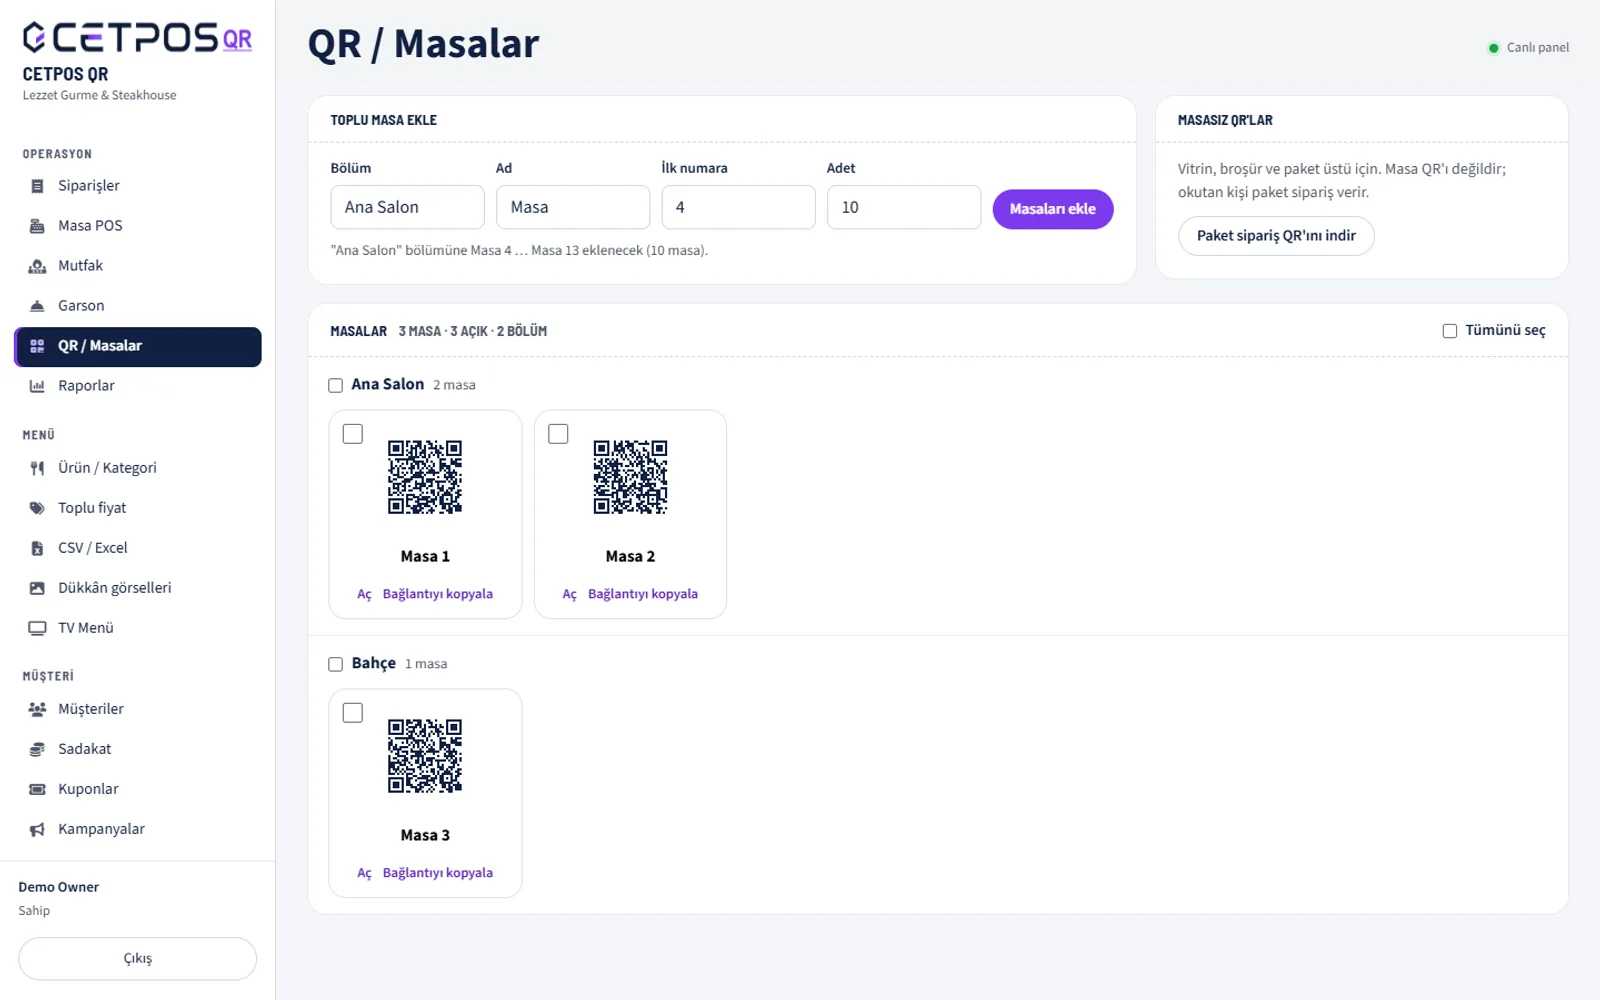Click the Mutfak kitchen icon

[37, 266]
